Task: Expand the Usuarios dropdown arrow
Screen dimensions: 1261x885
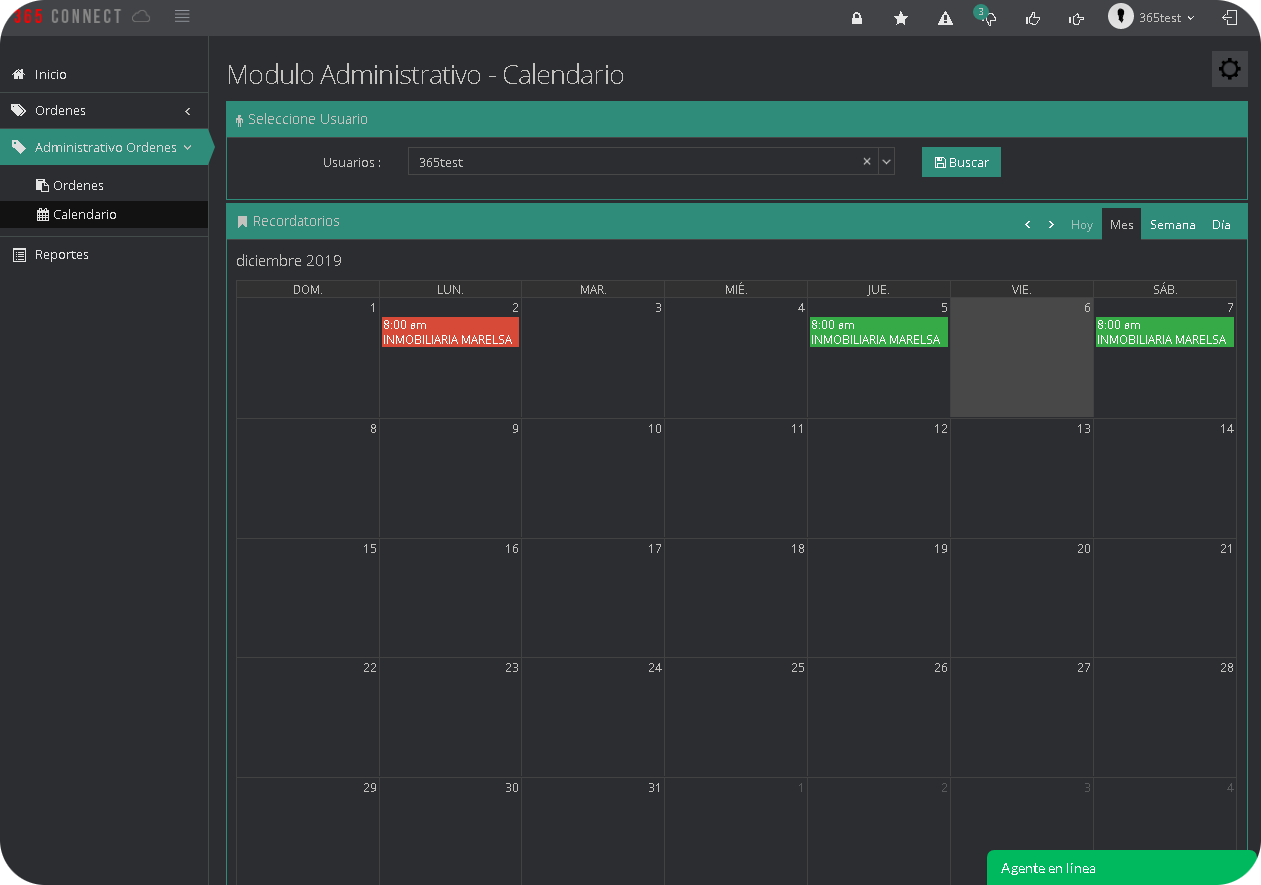Action: pos(886,162)
